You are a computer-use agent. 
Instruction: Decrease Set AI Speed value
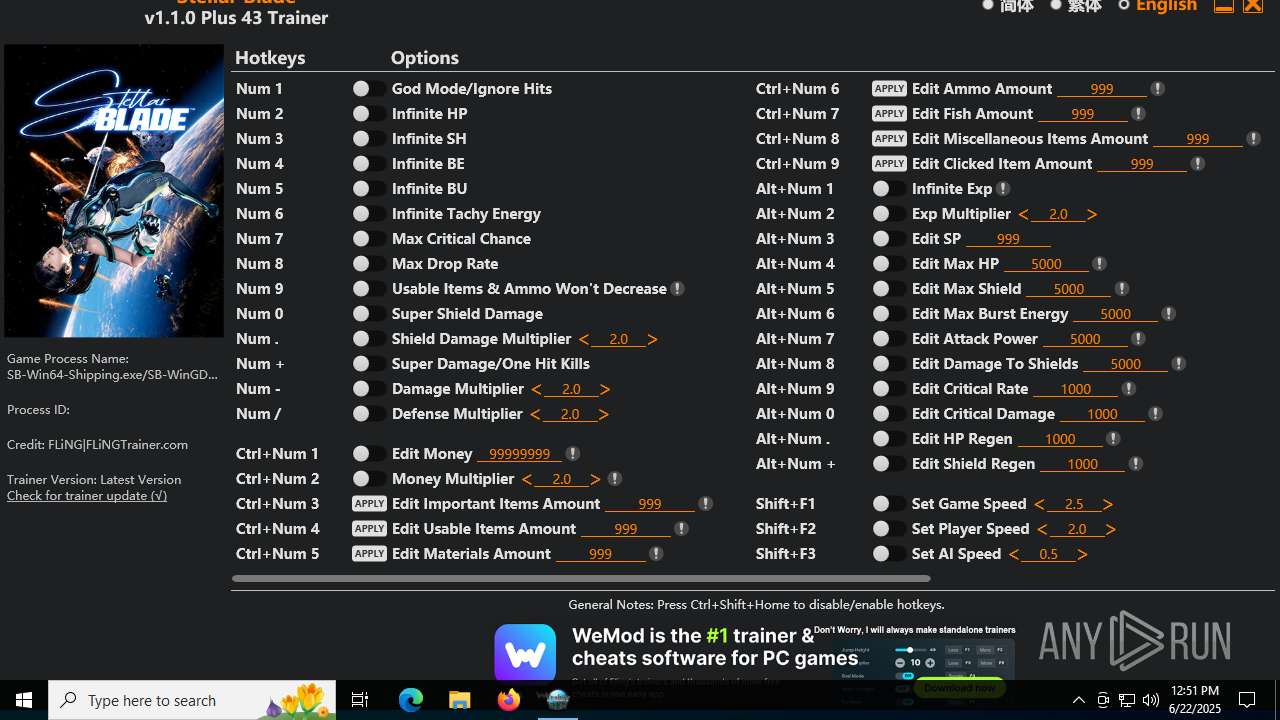(x=1014, y=555)
